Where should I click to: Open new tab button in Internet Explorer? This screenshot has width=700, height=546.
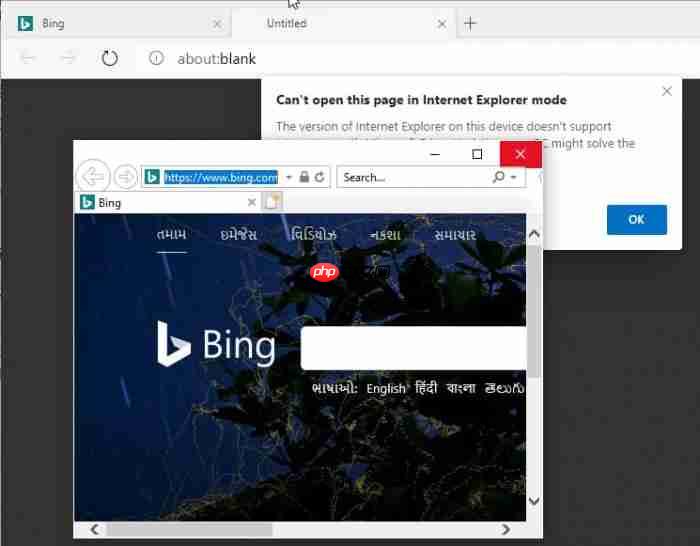(272, 202)
